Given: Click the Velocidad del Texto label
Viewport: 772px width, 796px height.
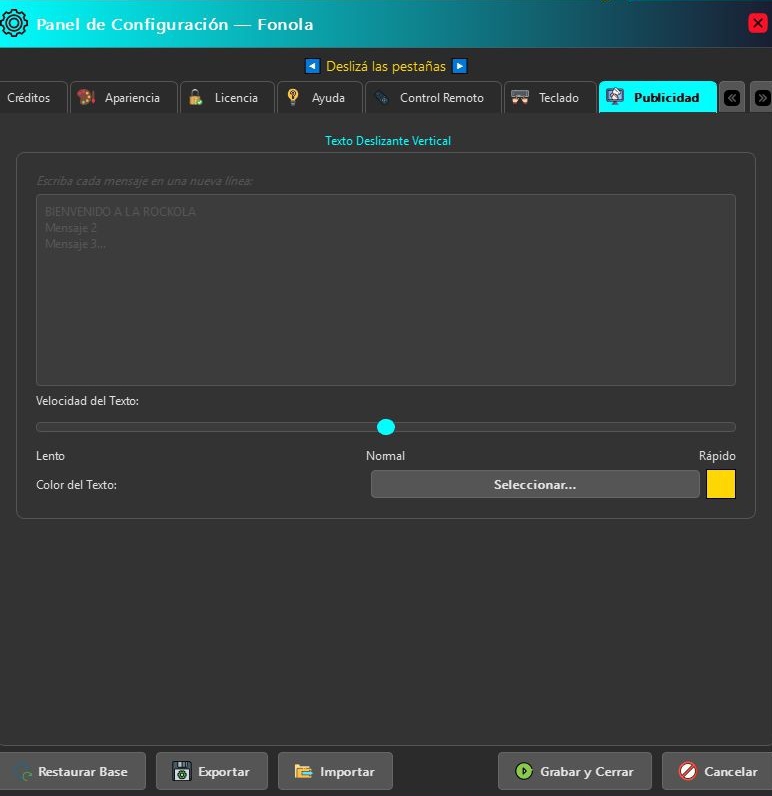Looking at the screenshot, I should coord(87,401).
